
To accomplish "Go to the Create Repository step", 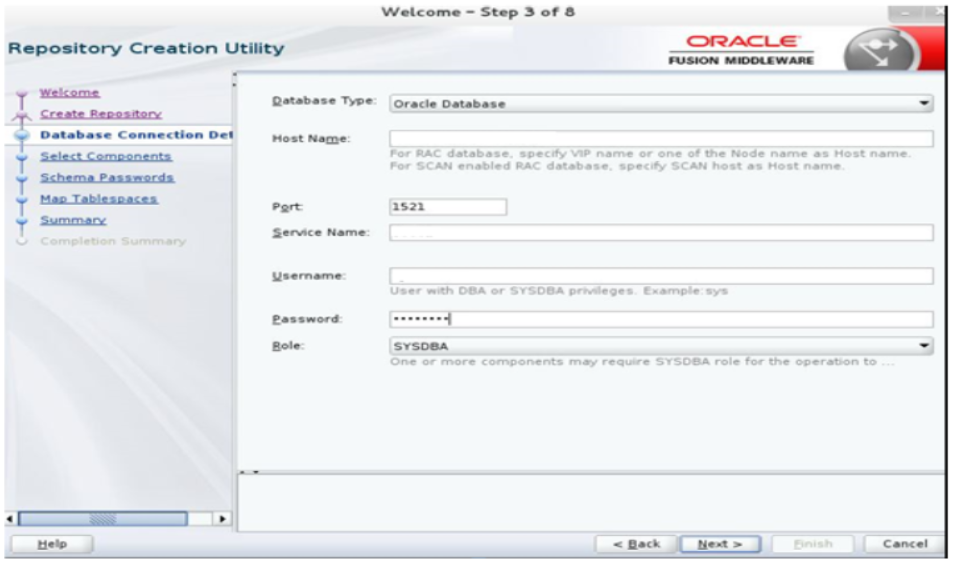I will click(100, 114).
